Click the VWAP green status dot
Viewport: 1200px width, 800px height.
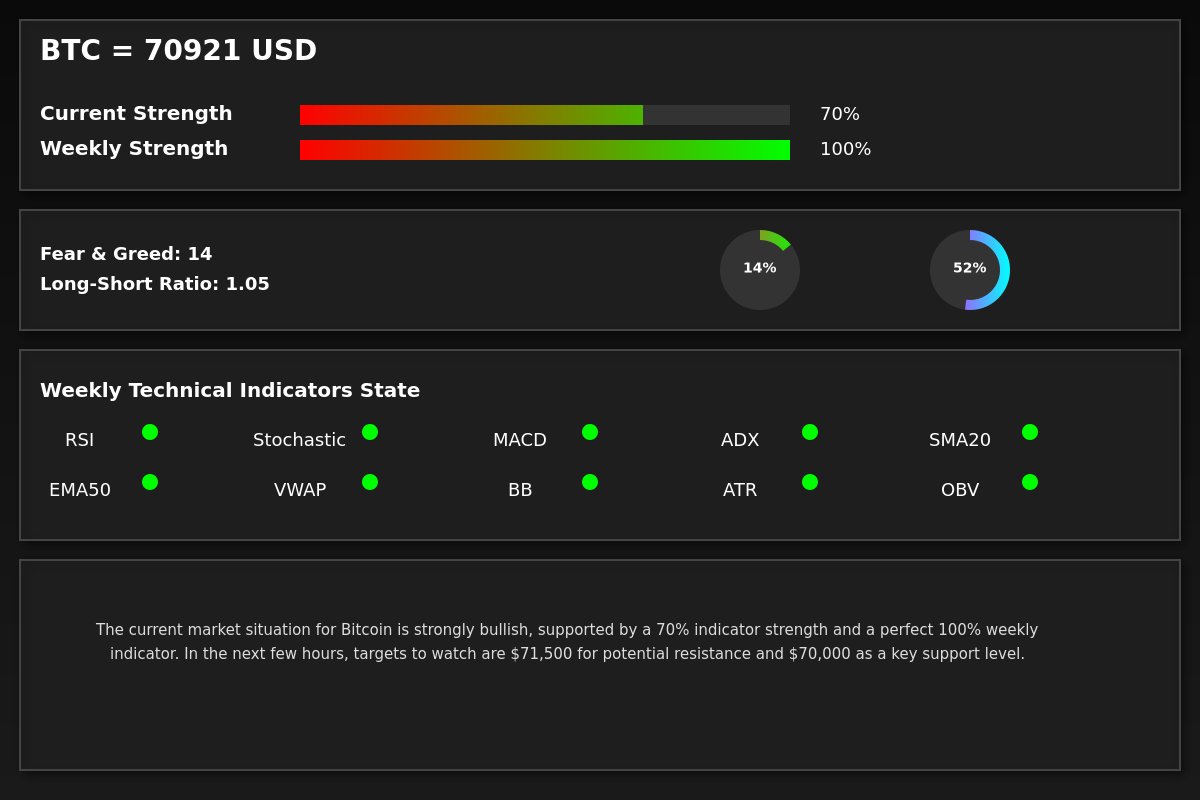[370, 482]
